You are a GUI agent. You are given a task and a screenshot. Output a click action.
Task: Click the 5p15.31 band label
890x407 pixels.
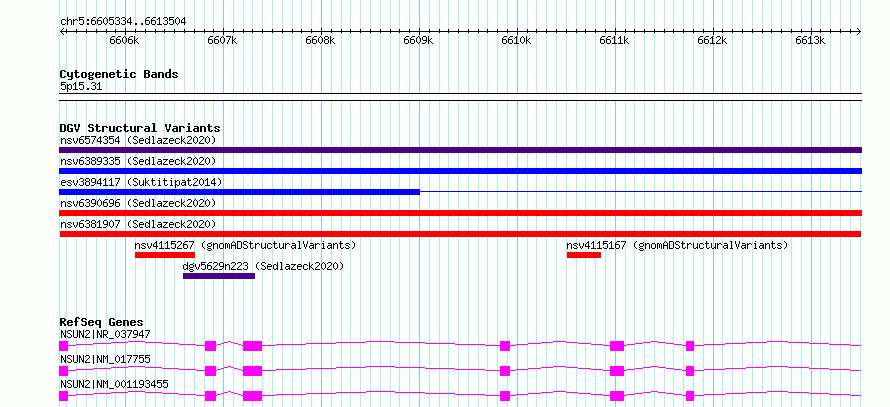[81, 87]
